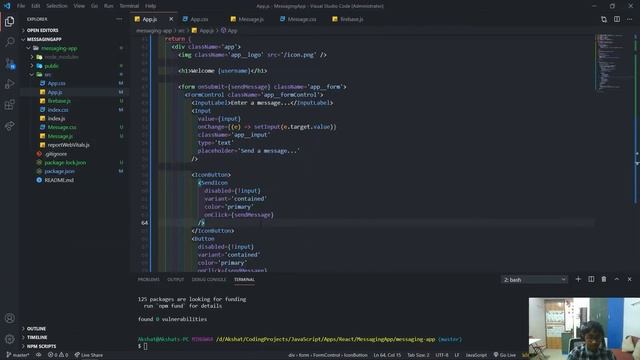Maximize the panel with up chevron
The width and height of the screenshot is (640, 360).
click(x=617, y=279)
